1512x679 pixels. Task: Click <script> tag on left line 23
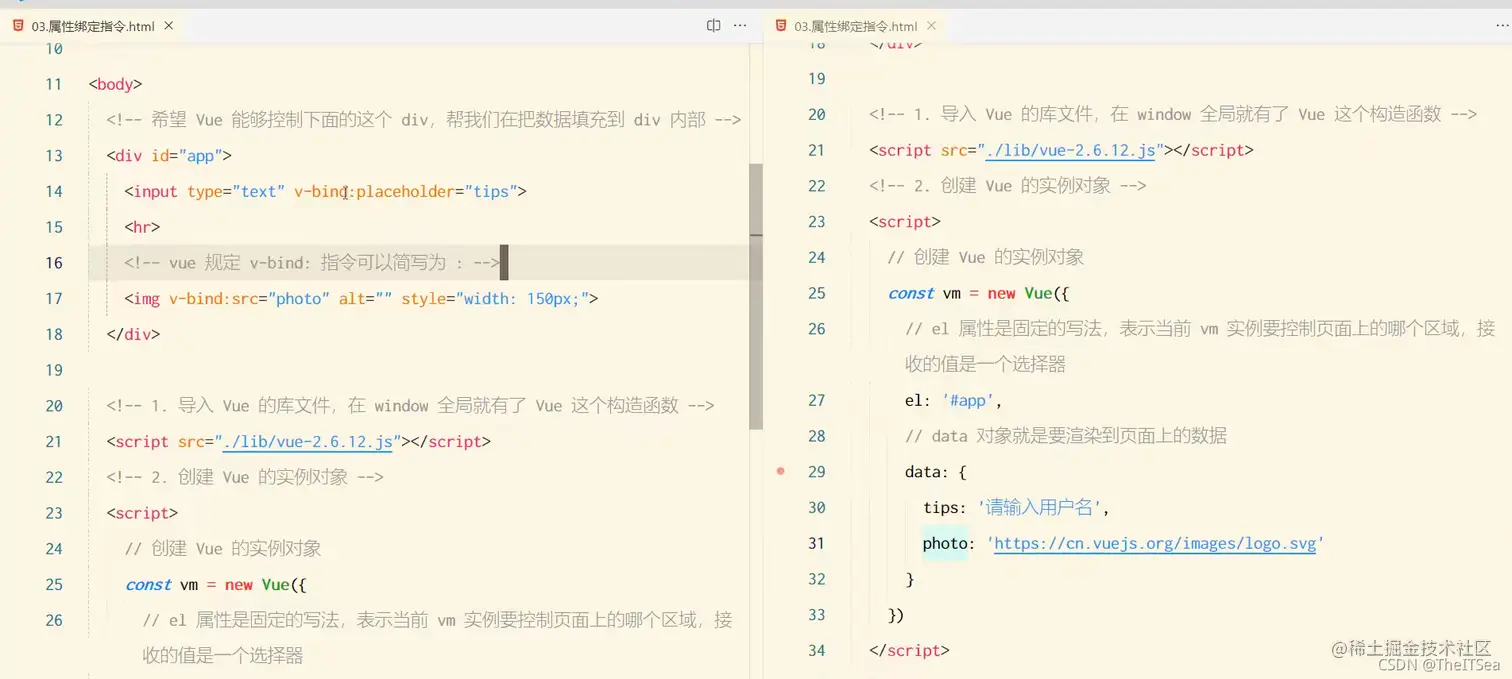(x=142, y=513)
